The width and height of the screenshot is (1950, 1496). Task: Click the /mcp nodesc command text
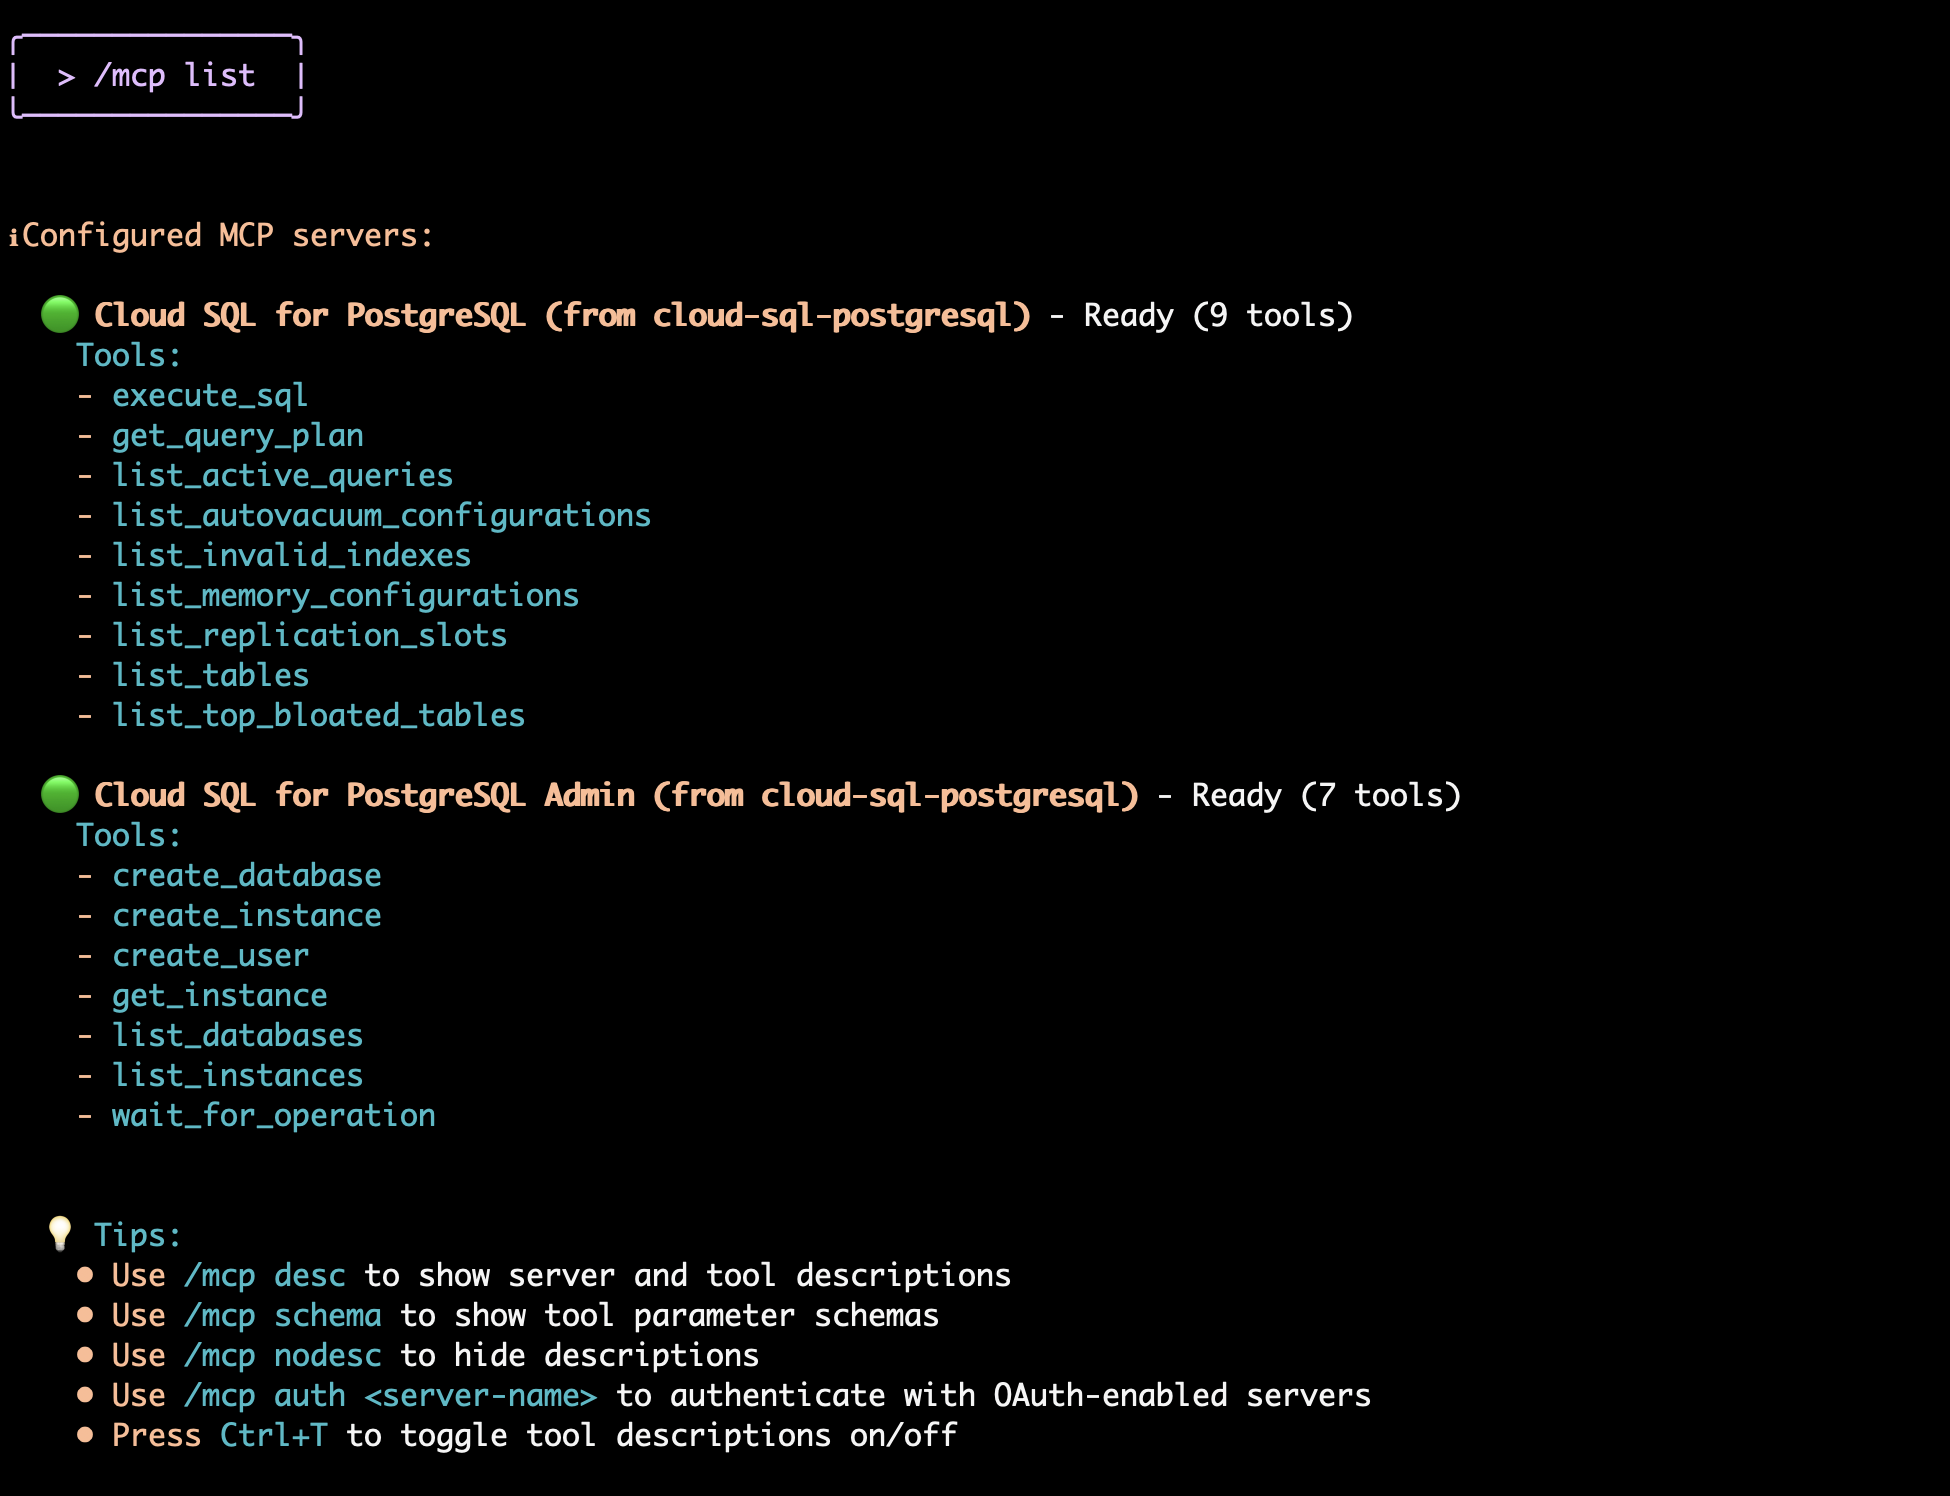coord(283,1356)
